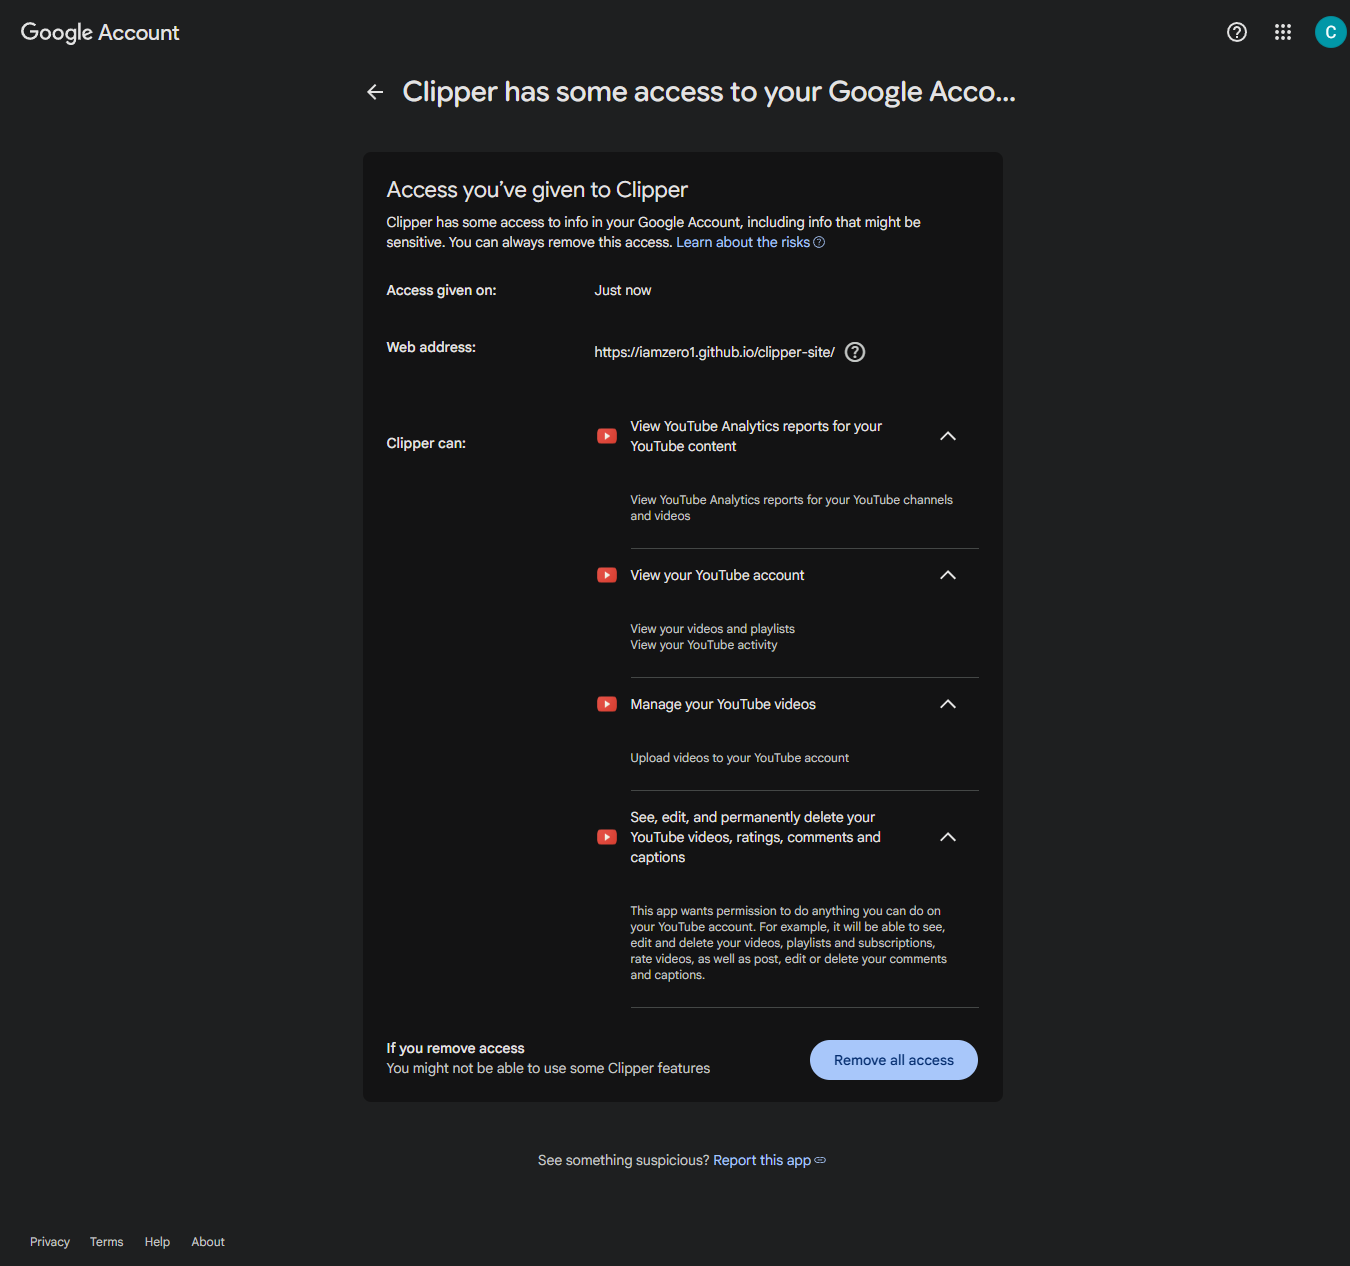This screenshot has width=1350, height=1266.
Task: Open the Privacy footer link
Action: (50, 1242)
